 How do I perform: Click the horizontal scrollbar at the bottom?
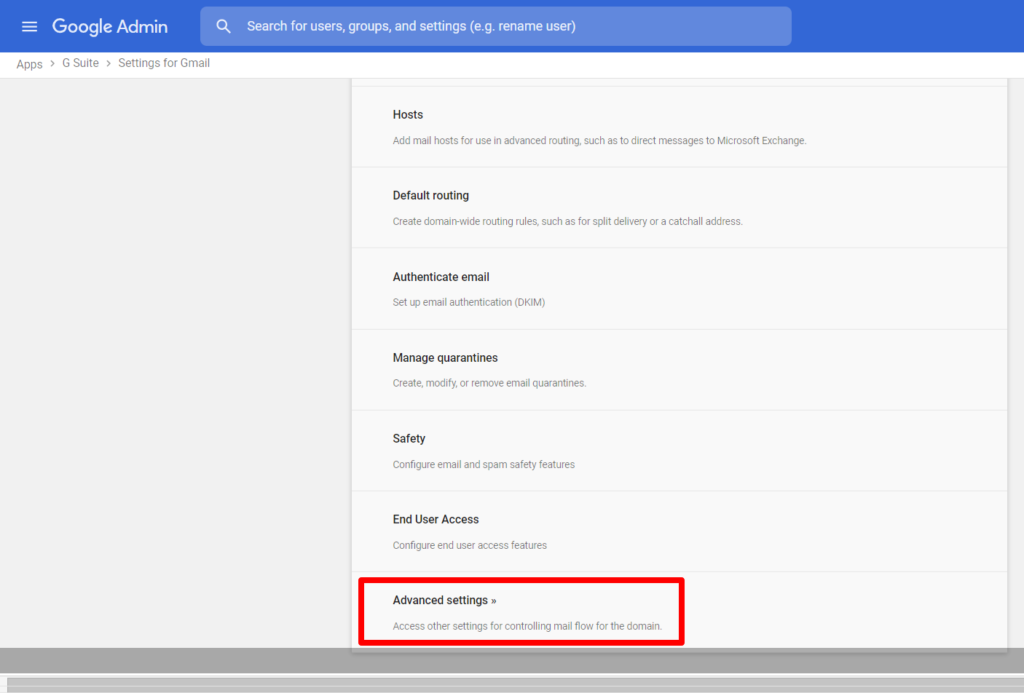512,684
